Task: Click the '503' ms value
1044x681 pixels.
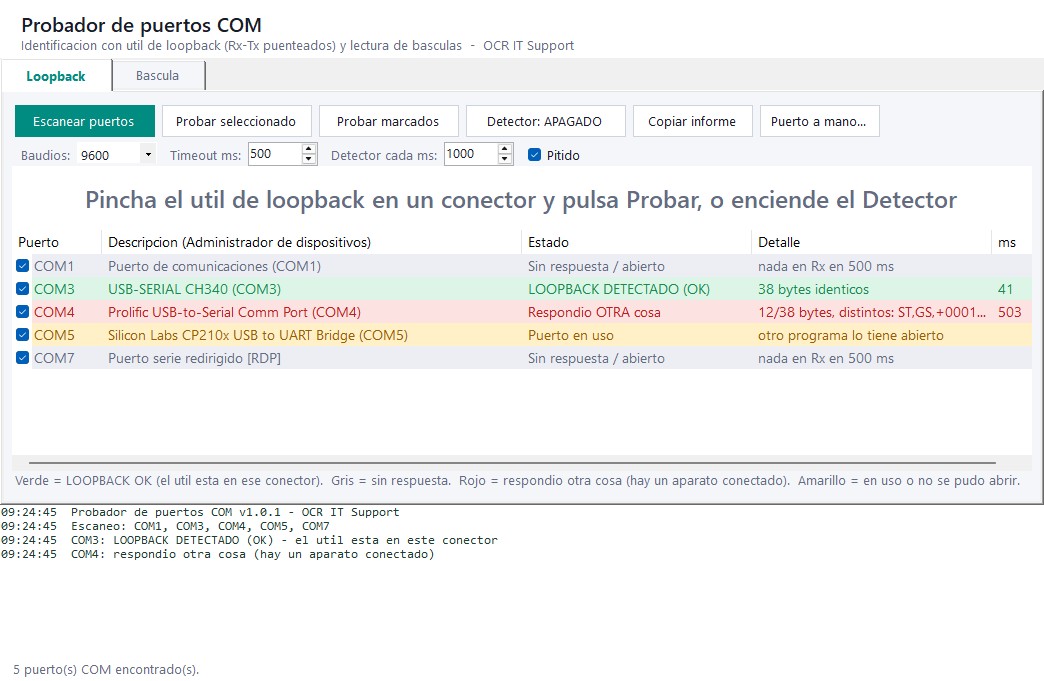Action: (x=1009, y=312)
